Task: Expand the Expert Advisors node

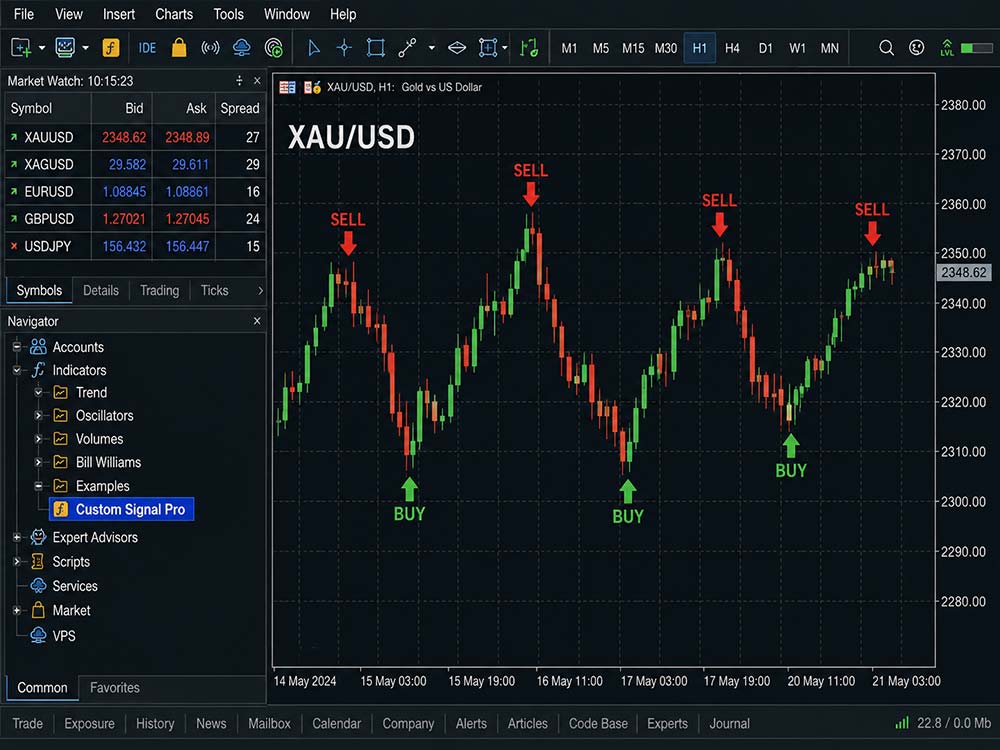Action: 17,537
